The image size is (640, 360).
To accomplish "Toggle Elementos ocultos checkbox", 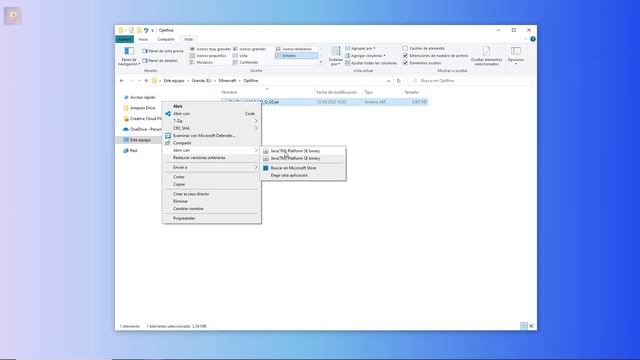I will 405,63.
